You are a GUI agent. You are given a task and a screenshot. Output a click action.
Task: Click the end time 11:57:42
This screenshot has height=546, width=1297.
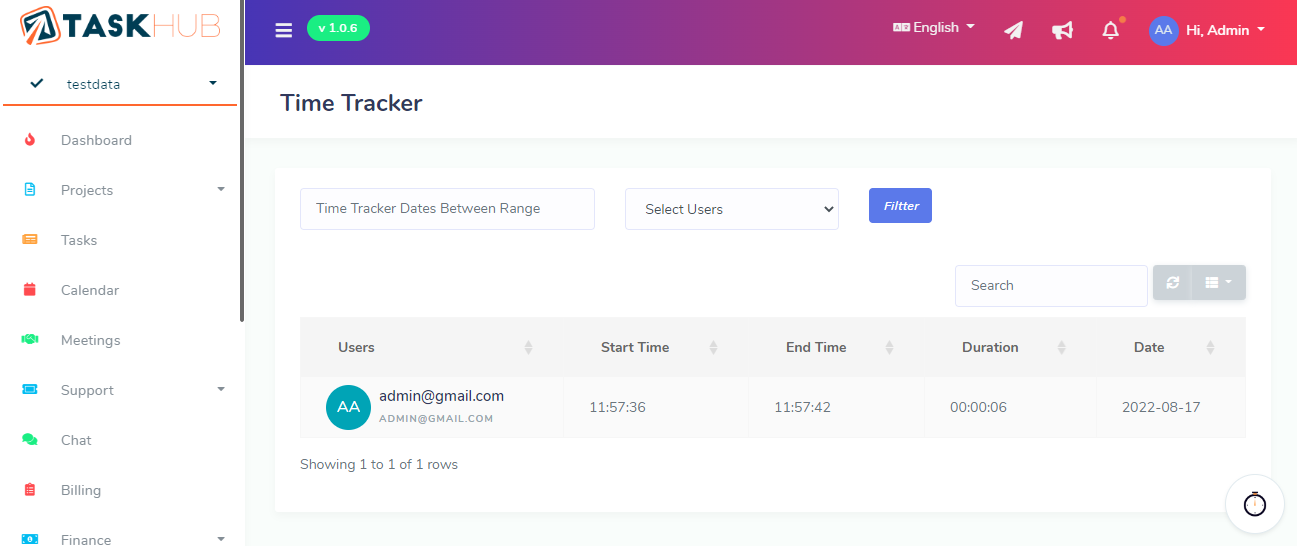point(802,407)
